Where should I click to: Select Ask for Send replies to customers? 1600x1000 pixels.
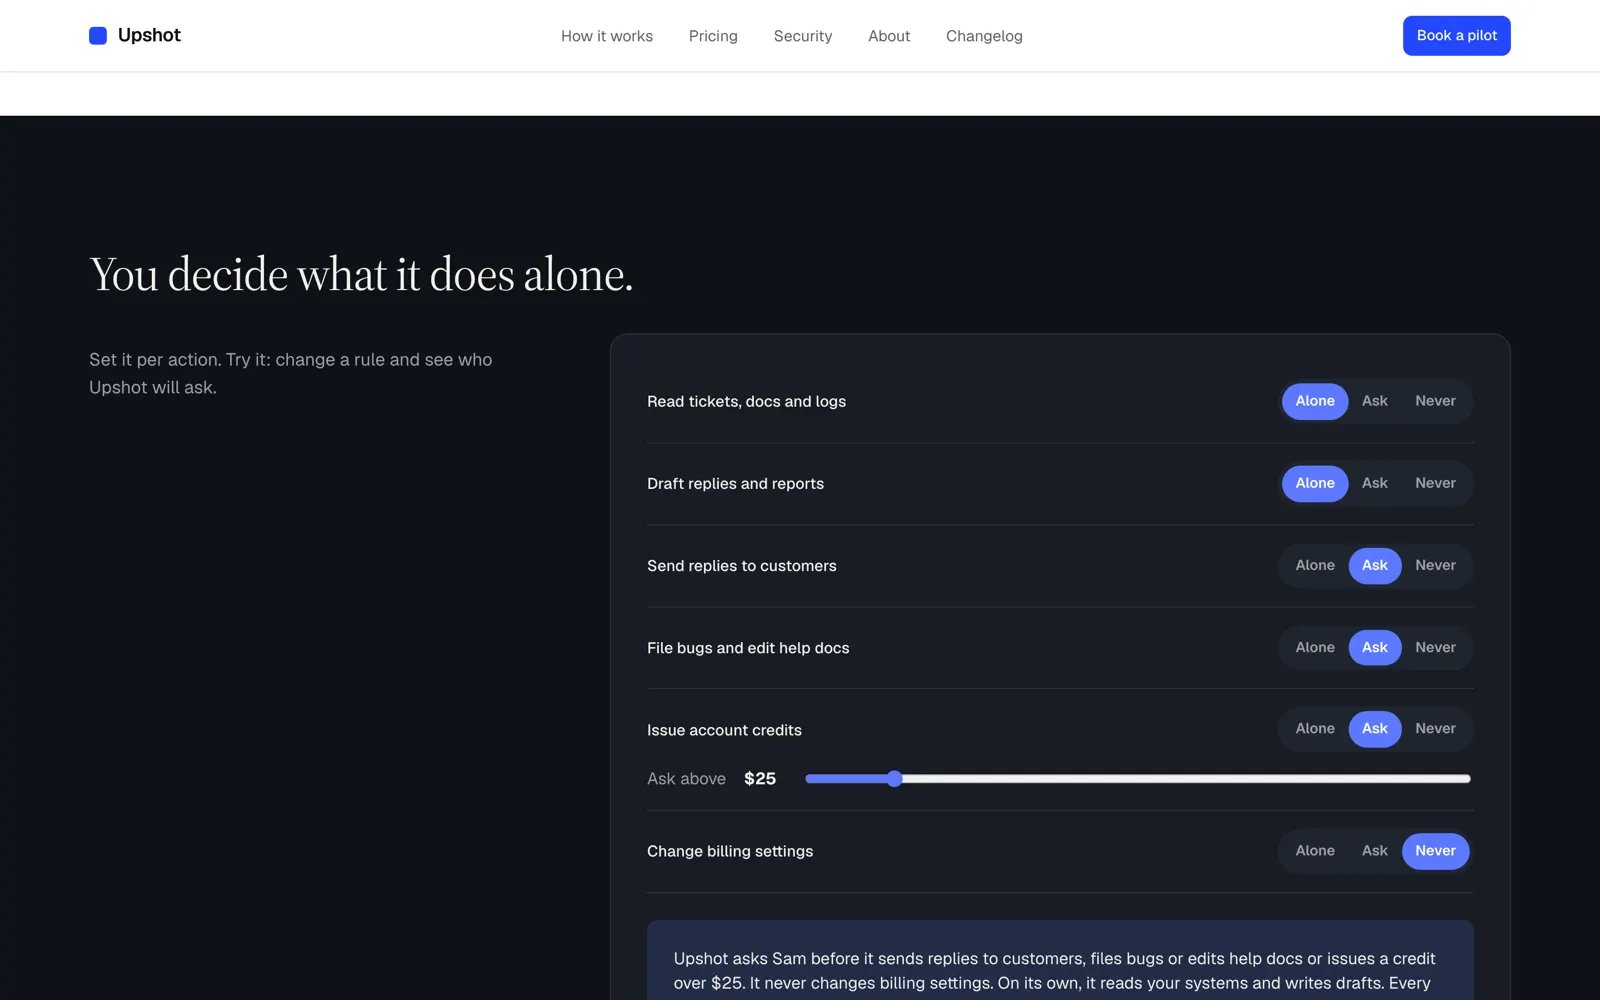click(1375, 565)
